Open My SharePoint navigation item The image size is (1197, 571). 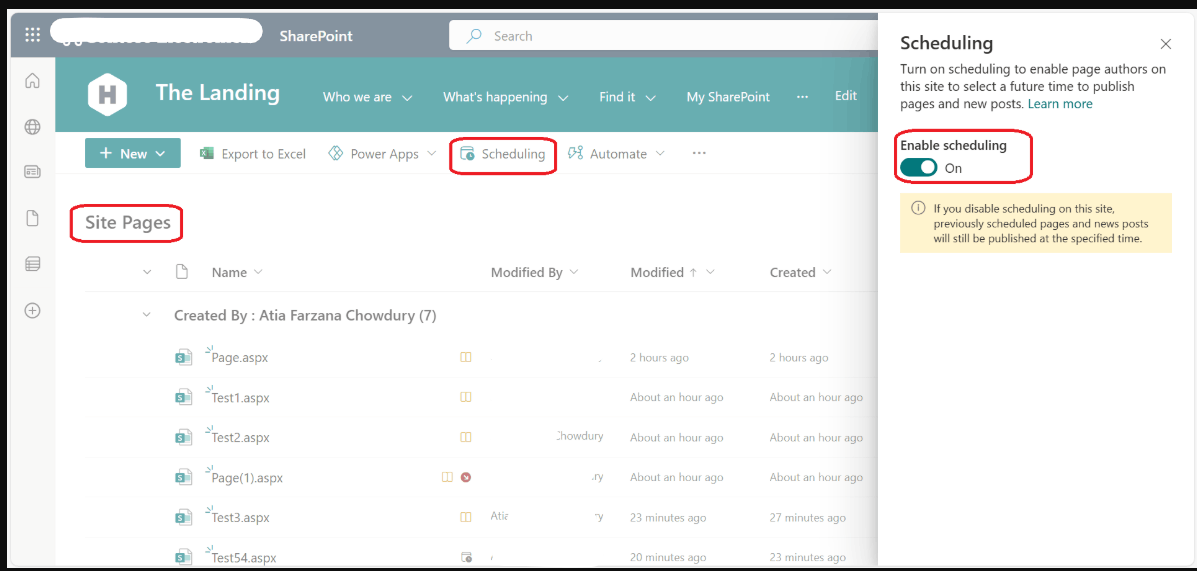728,97
